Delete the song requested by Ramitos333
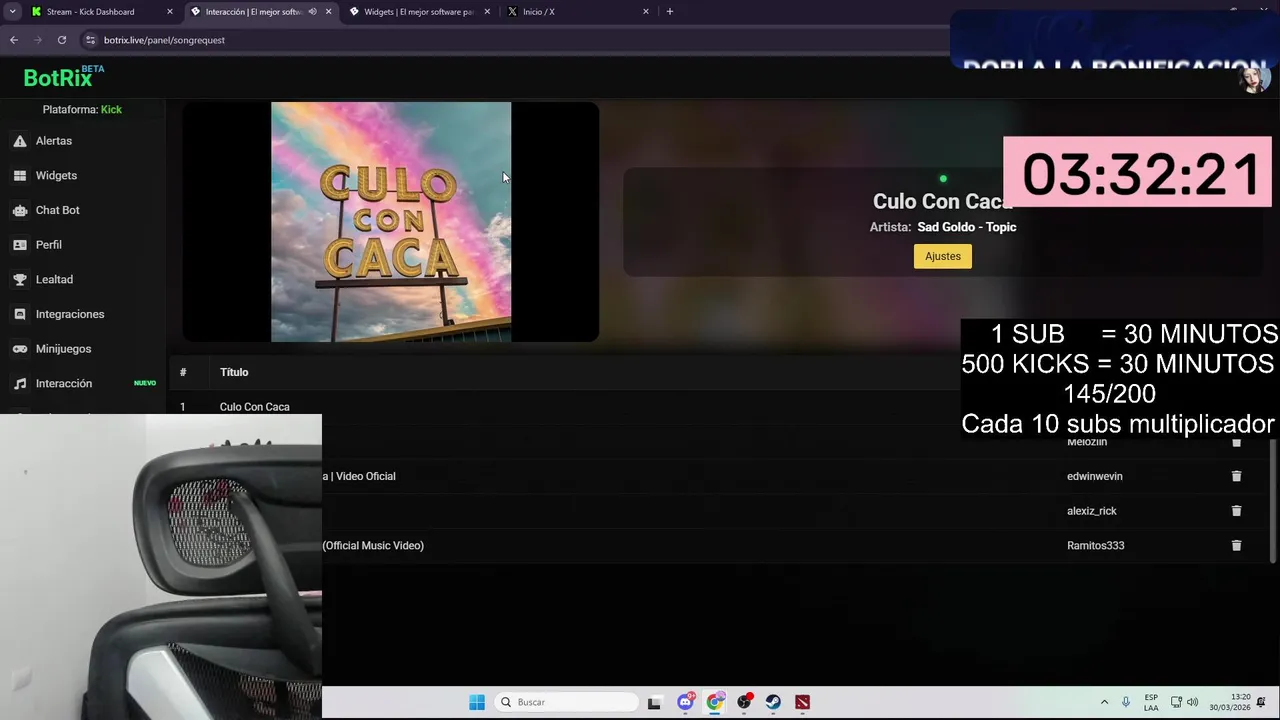The height and width of the screenshot is (720, 1280). (x=1236, y=545)
